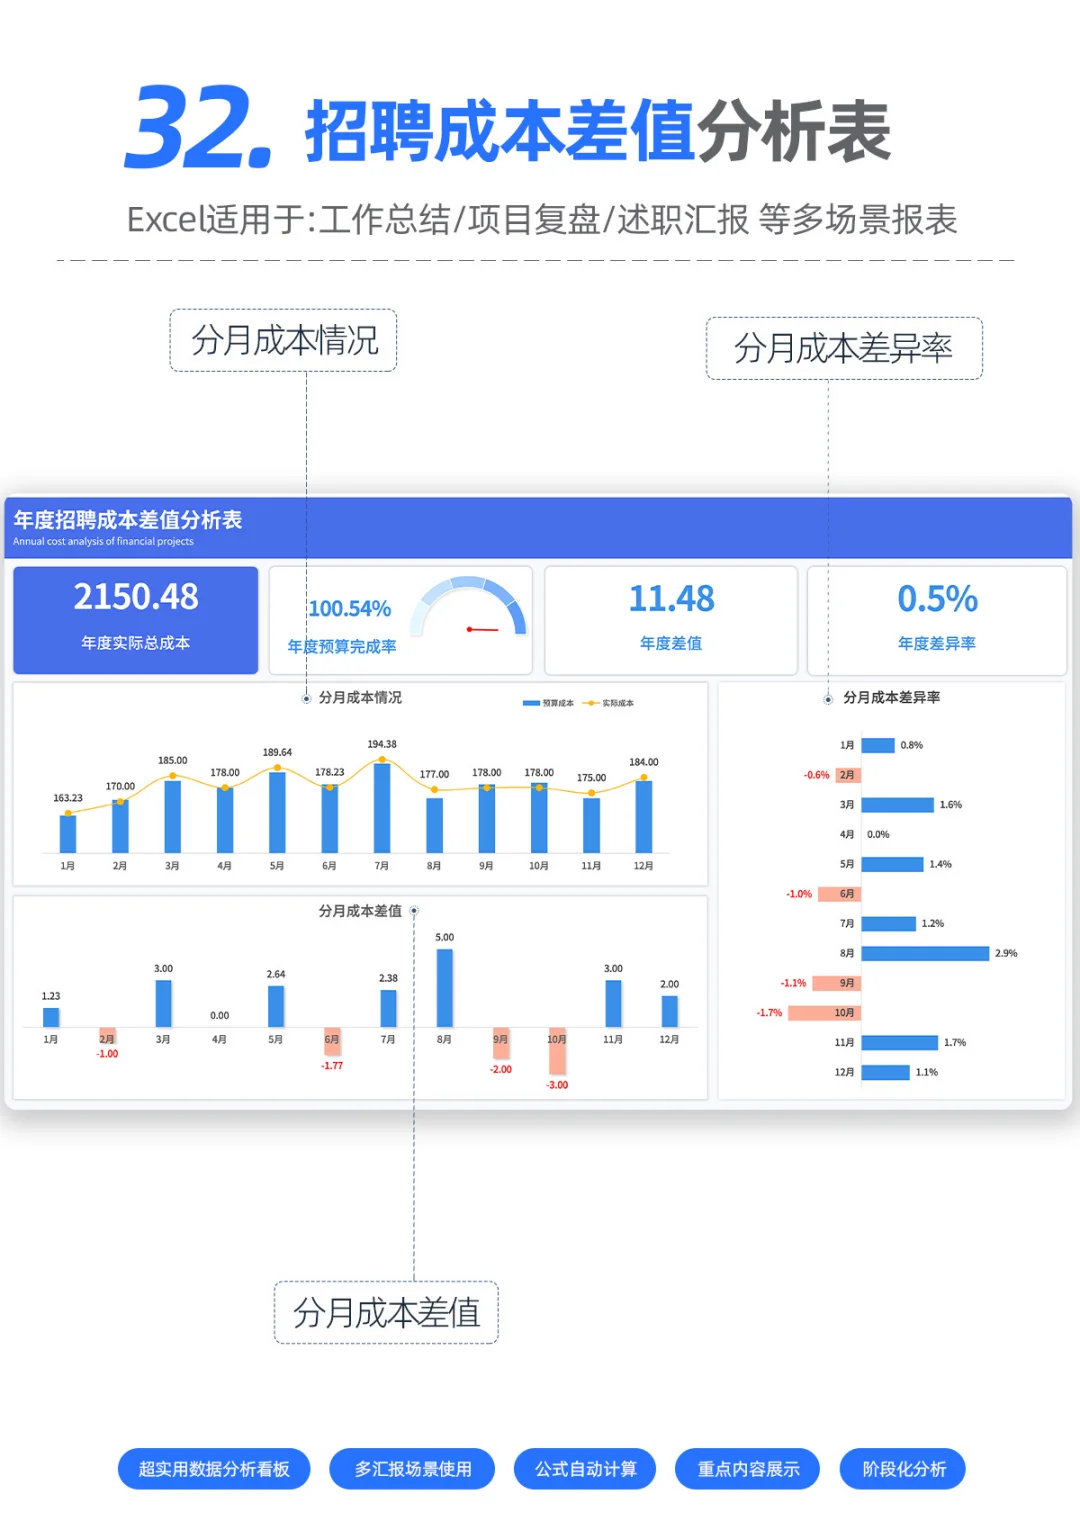
Task: Click the 2150.48 total cost KPI card
Action: coord(135,618)
